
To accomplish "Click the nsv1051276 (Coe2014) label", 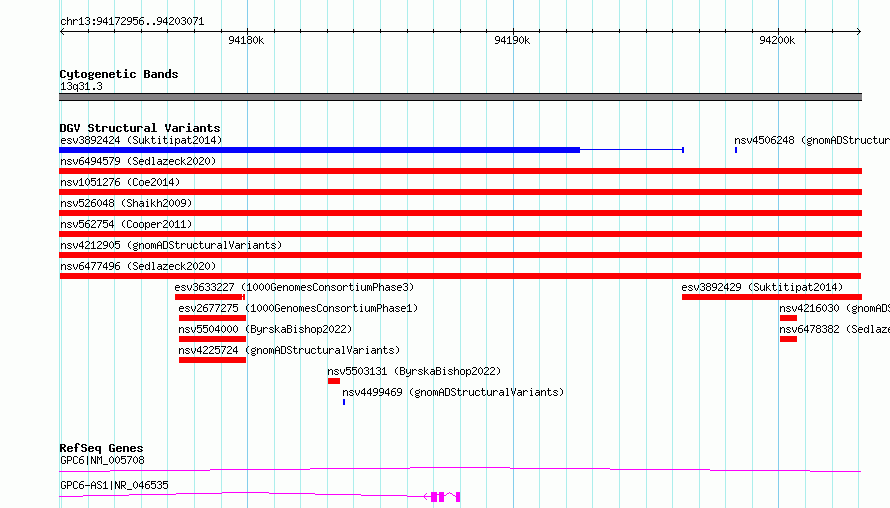I will click(120, 182).
